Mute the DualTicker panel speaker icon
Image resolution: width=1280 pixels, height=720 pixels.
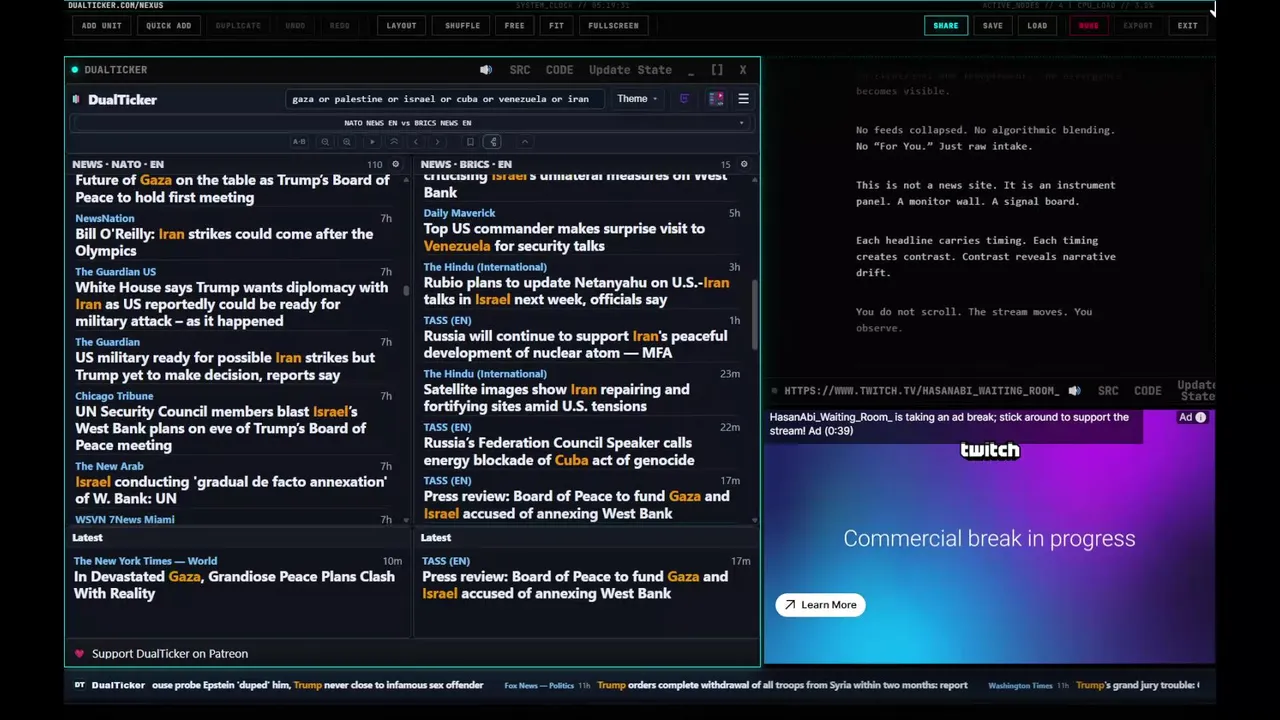point(486,70)
